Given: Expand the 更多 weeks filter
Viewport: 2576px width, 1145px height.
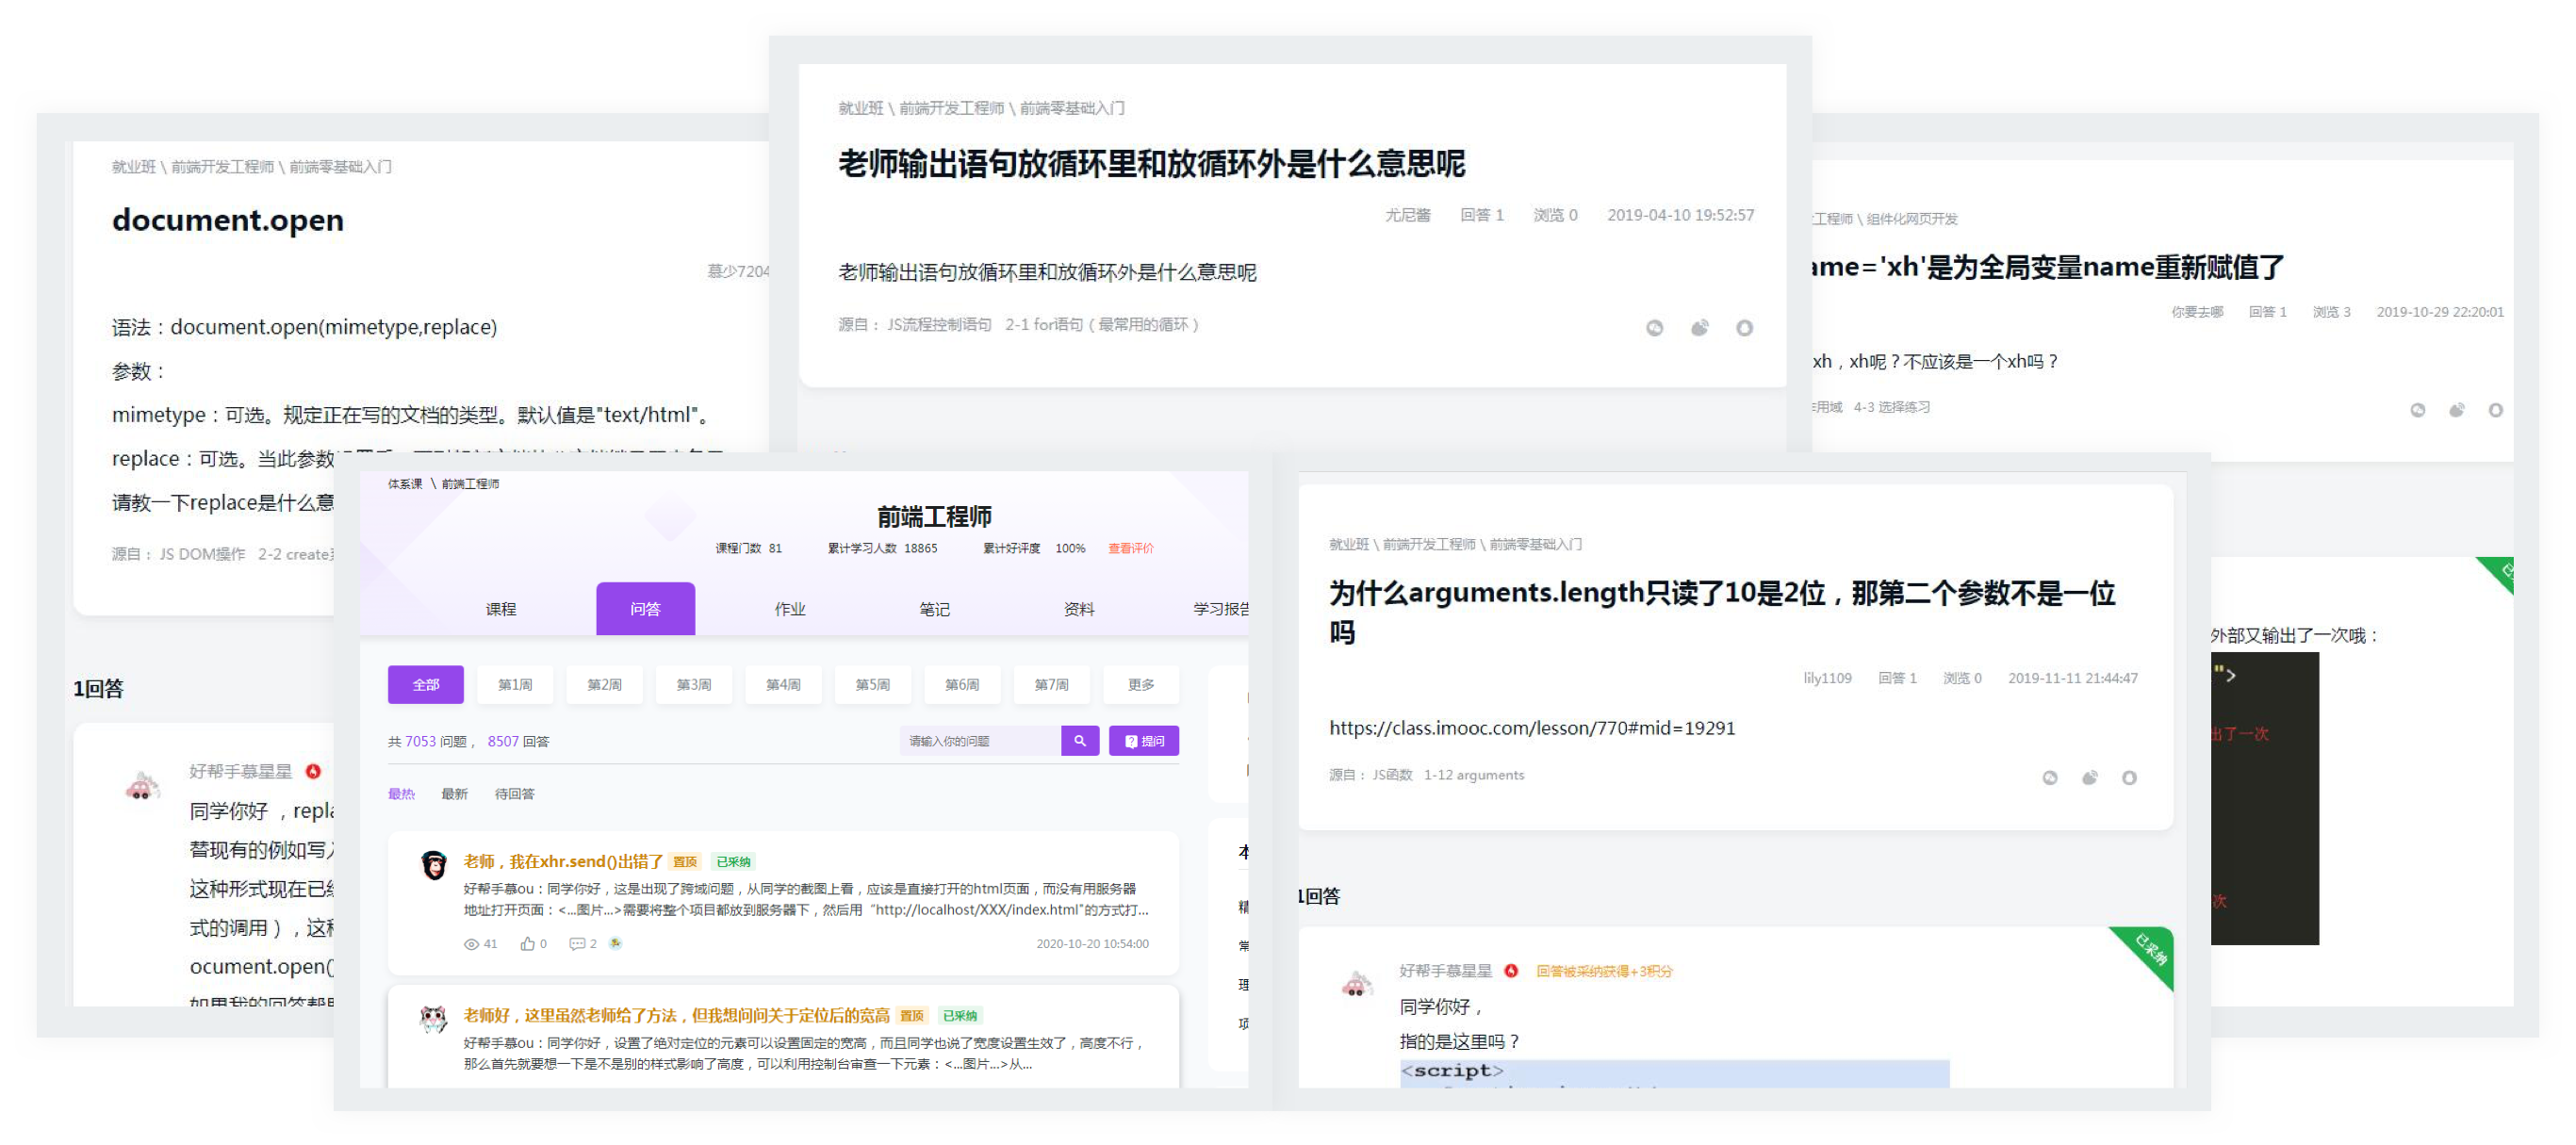Looking at the screenshot, I should 1140,685.
